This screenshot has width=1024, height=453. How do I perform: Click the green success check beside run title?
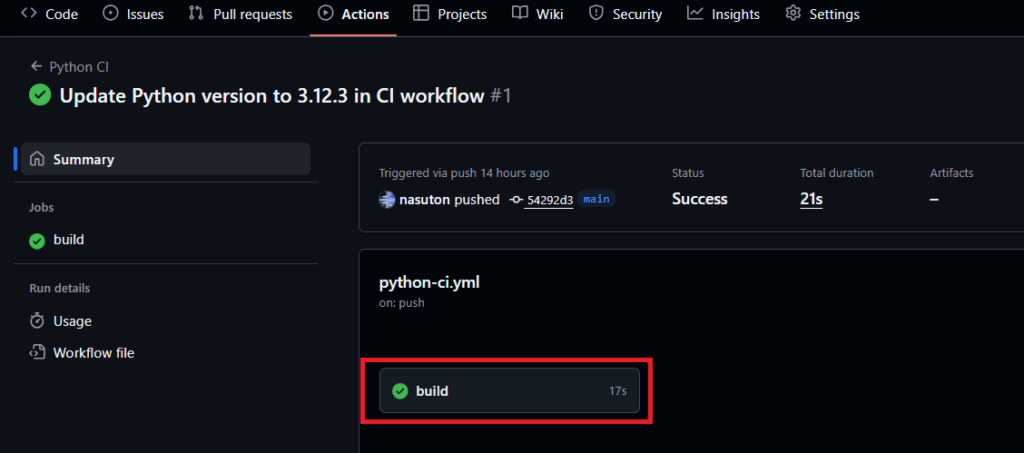[x=40, y=96]
